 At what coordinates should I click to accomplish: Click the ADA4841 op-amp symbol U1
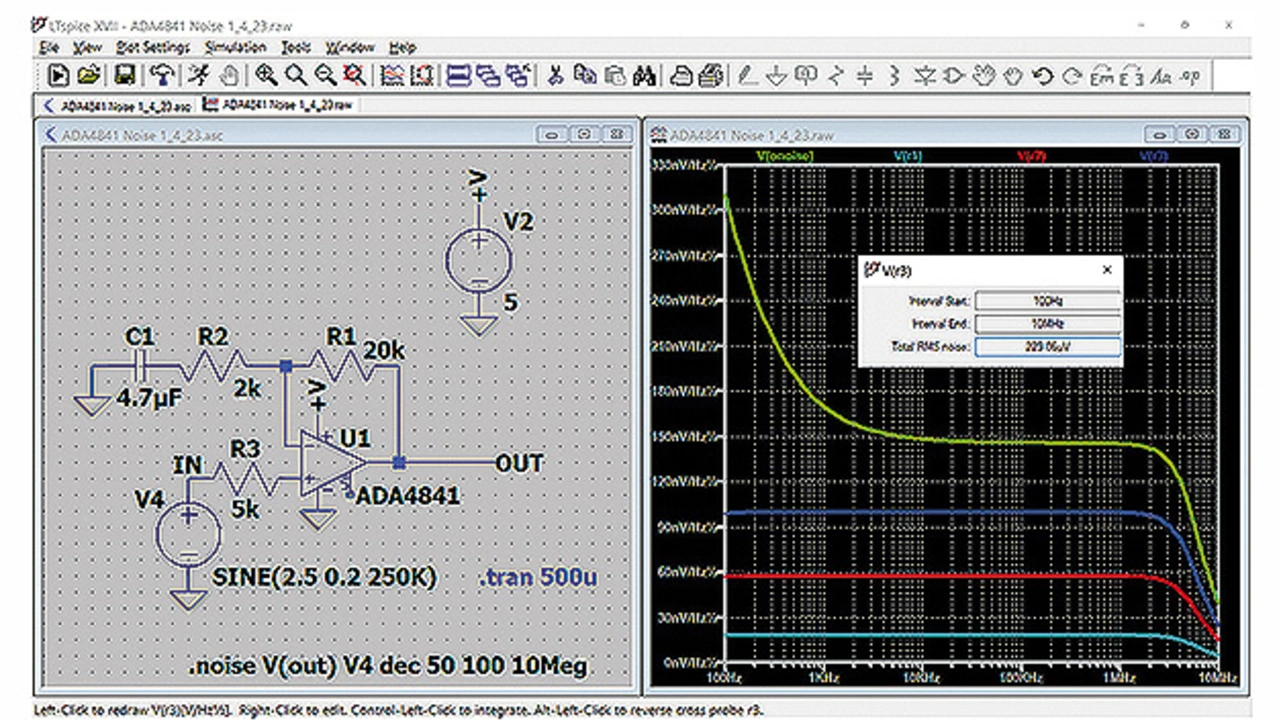325,465
